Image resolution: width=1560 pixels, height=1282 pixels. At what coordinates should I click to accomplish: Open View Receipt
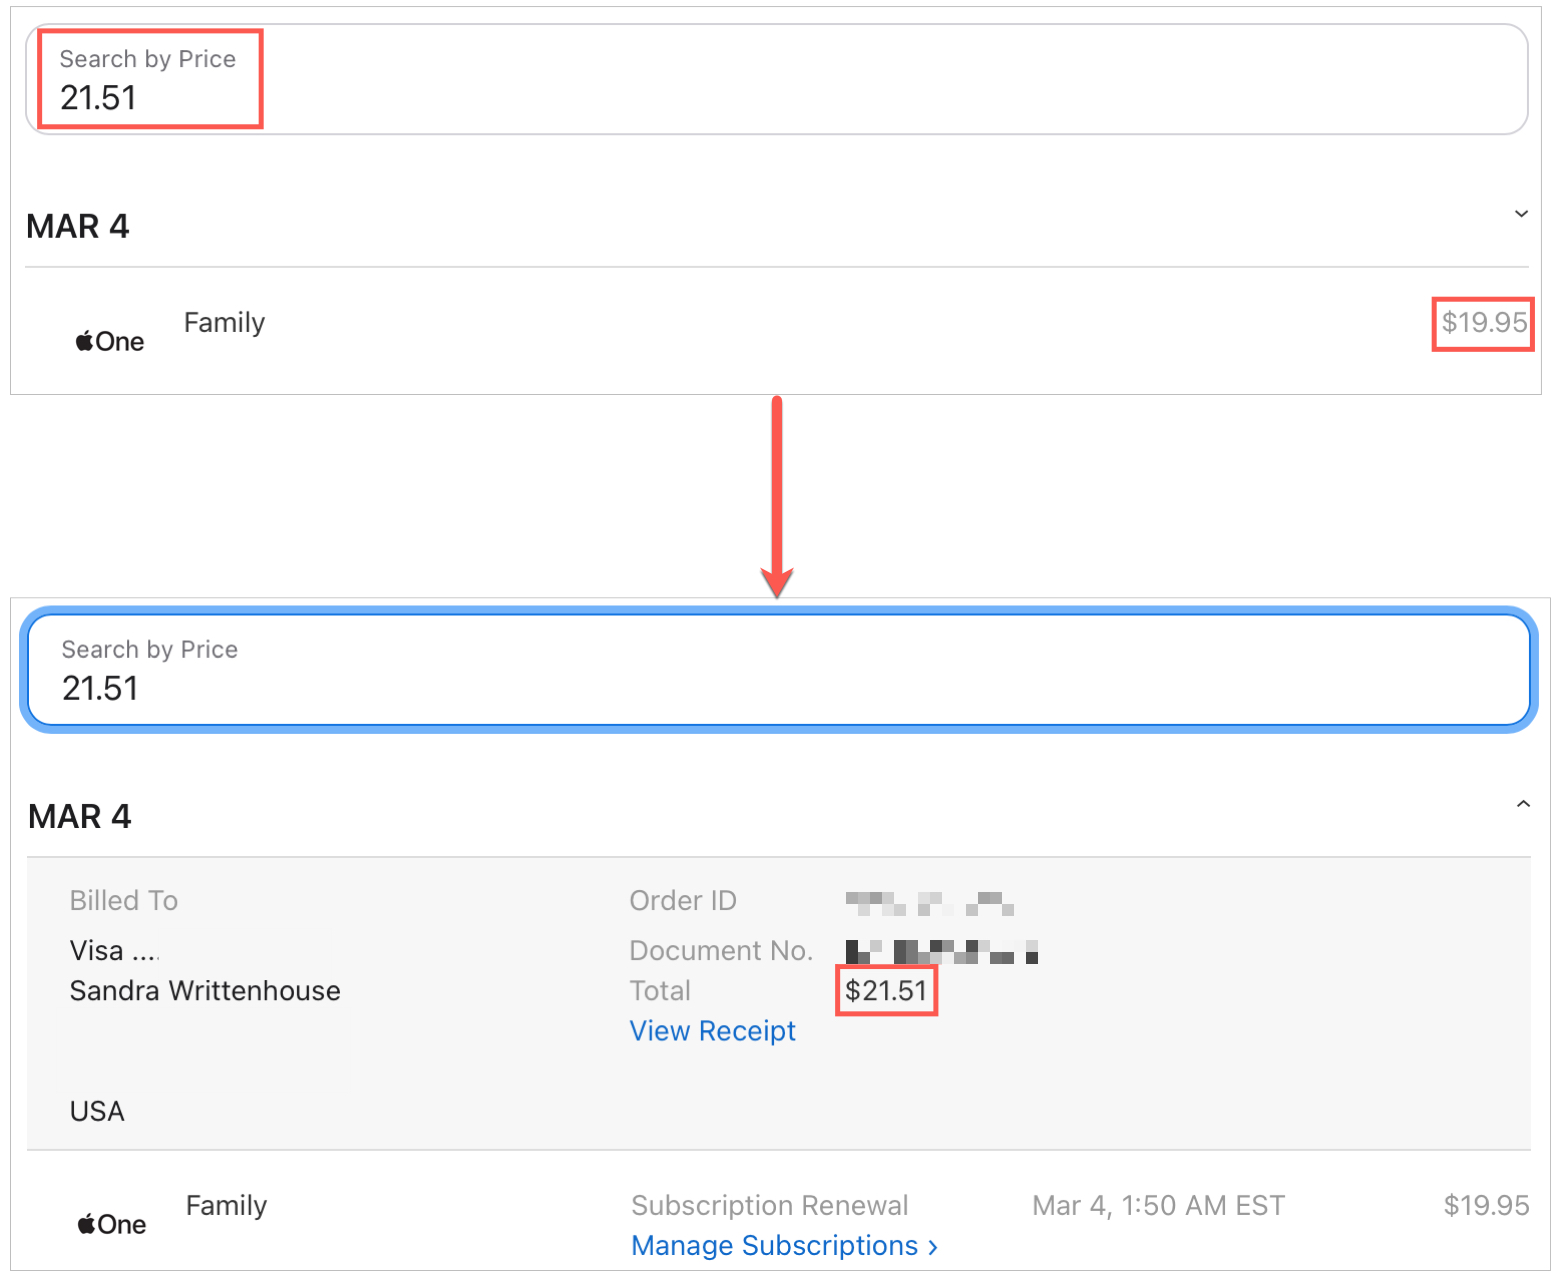click(712, 1031)
